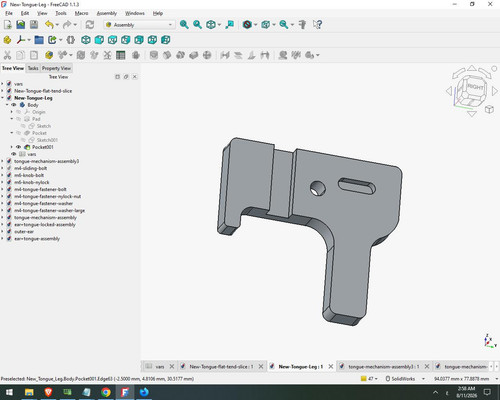This screenshot has height=400, width=500.
Task: Create a new document with the New icon
Action: pyautogui.click(x=8, y=25)
